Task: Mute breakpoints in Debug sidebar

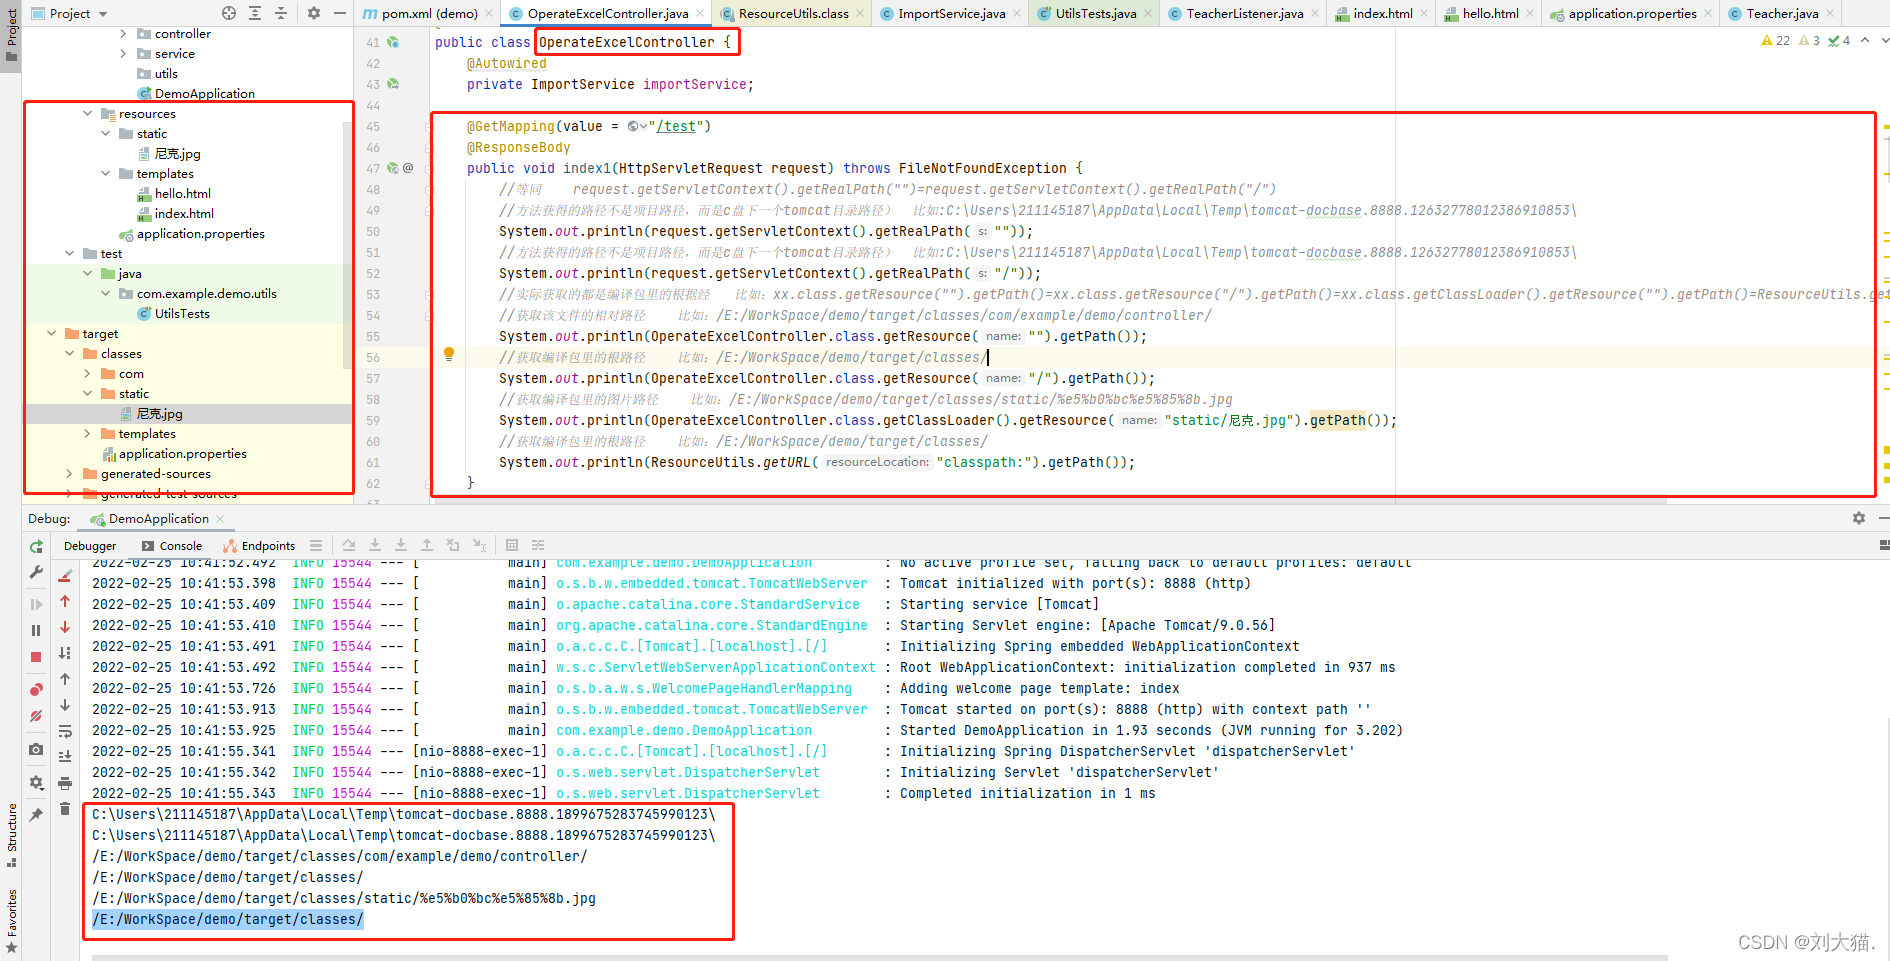Action: point(36,716)
